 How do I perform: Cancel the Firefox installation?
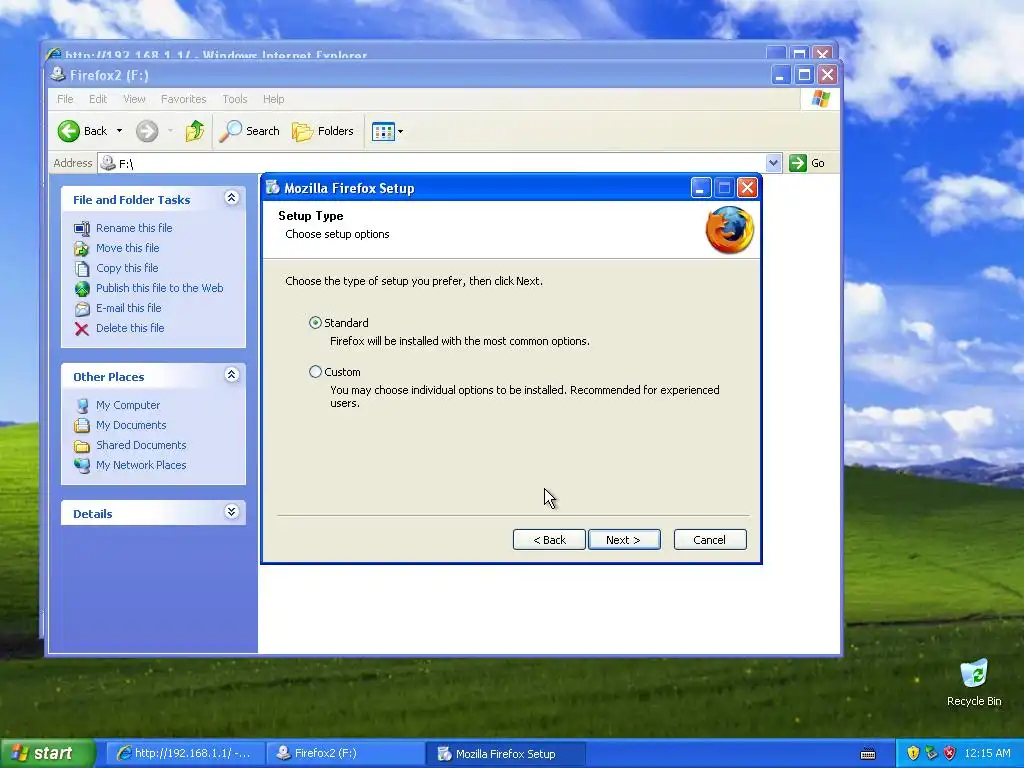[710, 539]
